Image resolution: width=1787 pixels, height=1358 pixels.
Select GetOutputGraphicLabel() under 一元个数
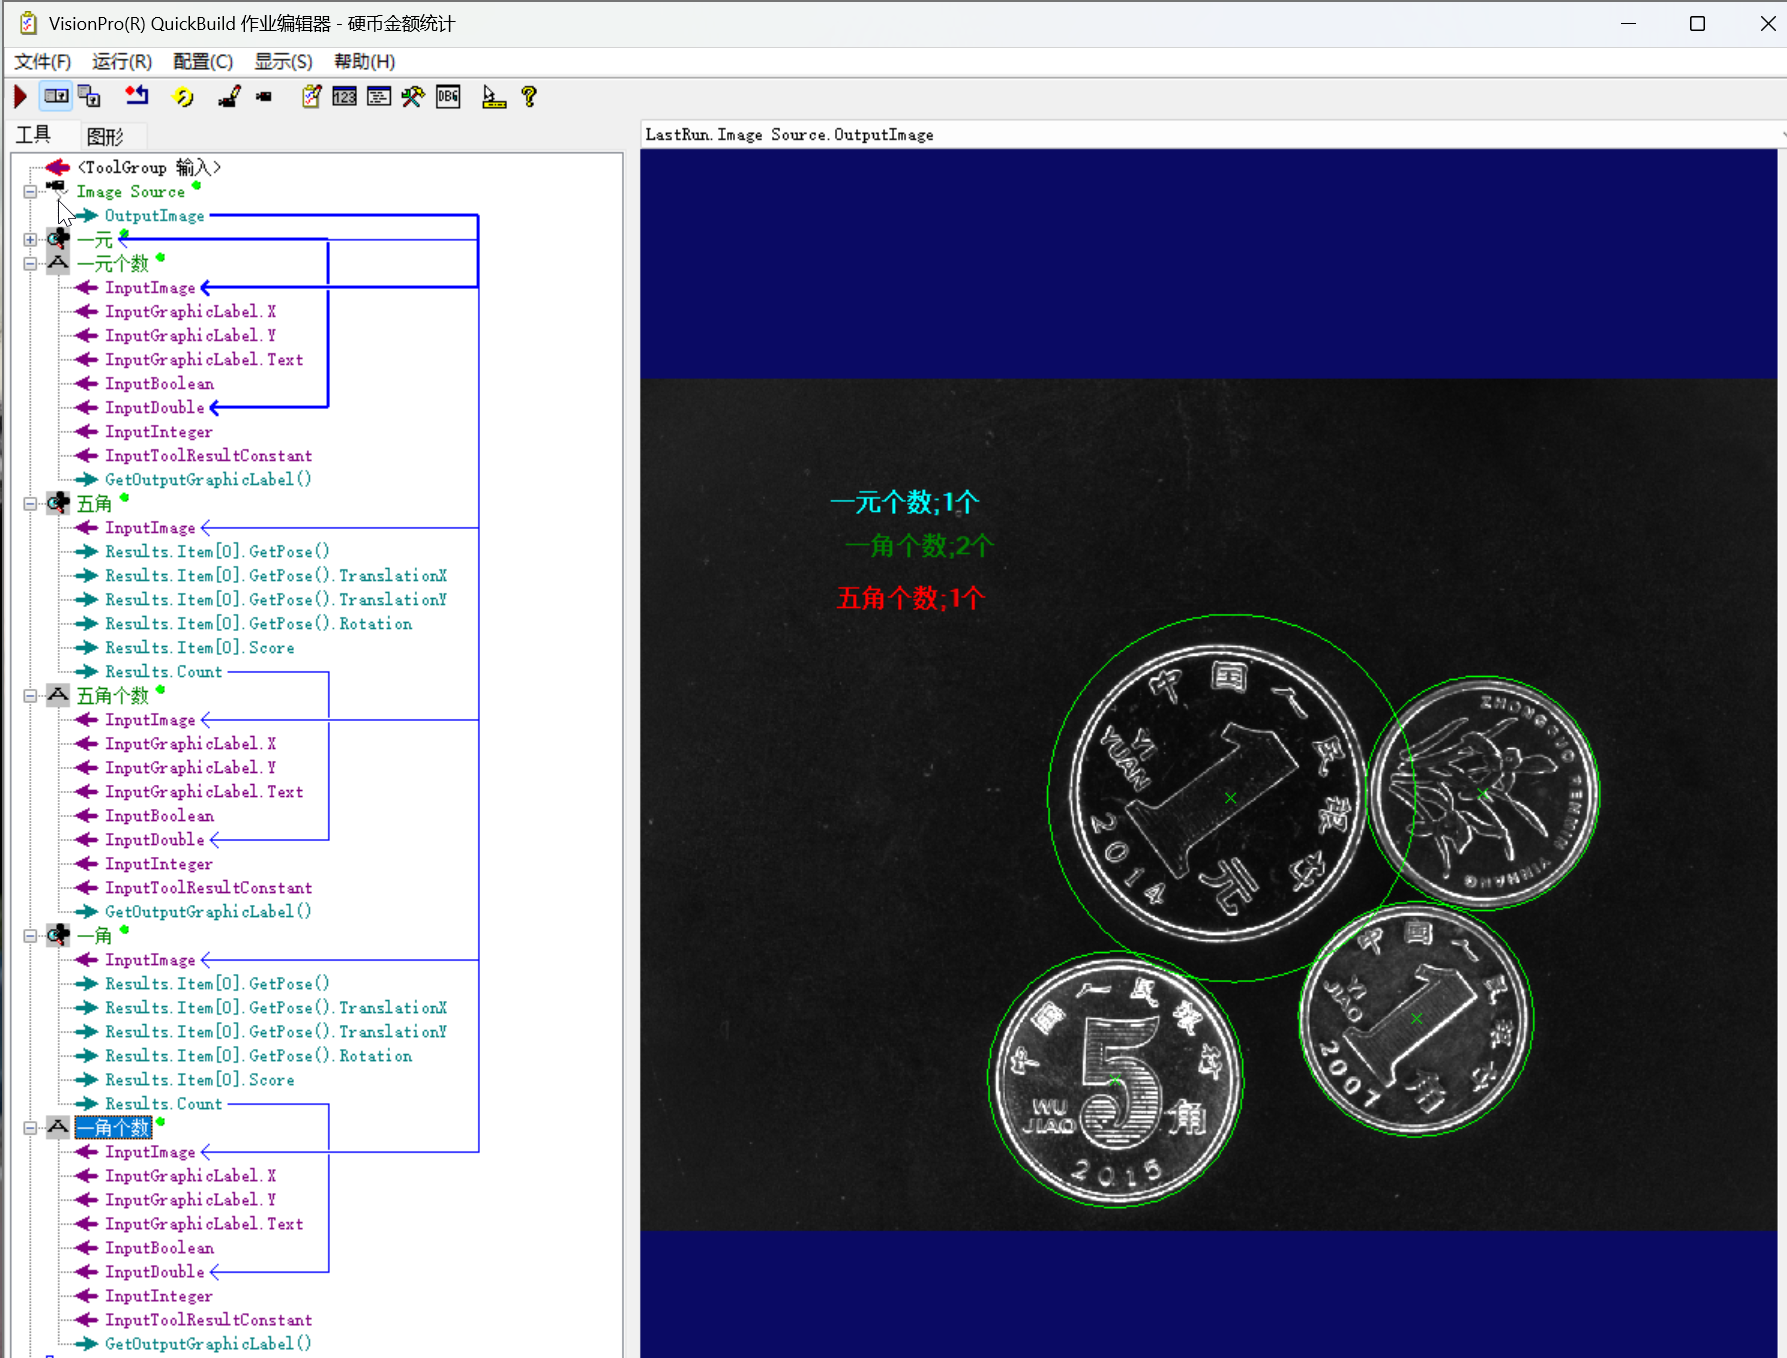click(208, 480)
